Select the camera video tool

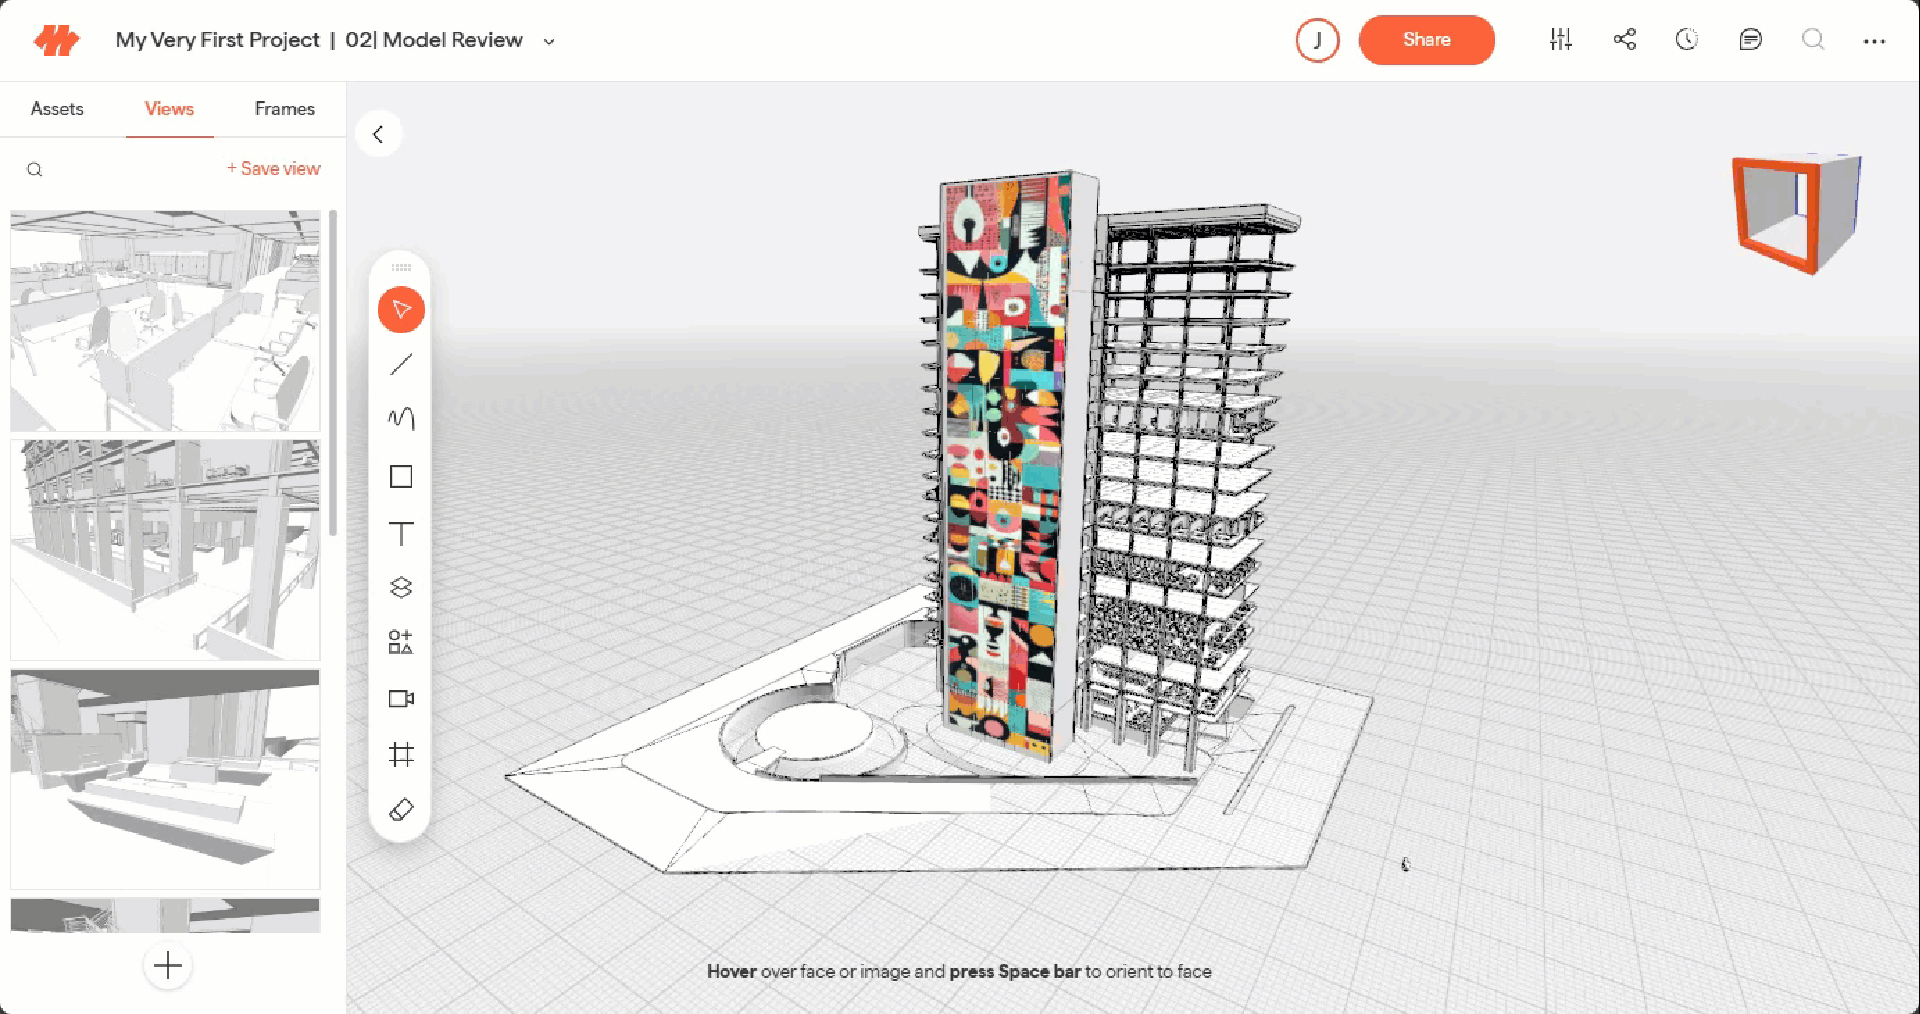pyautogui.click(x=401, y=699)
